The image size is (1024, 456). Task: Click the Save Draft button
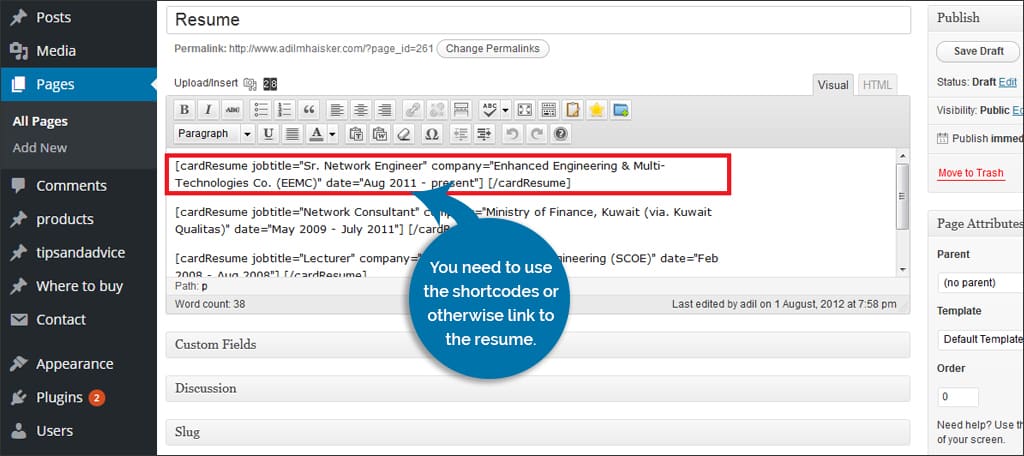978,51
